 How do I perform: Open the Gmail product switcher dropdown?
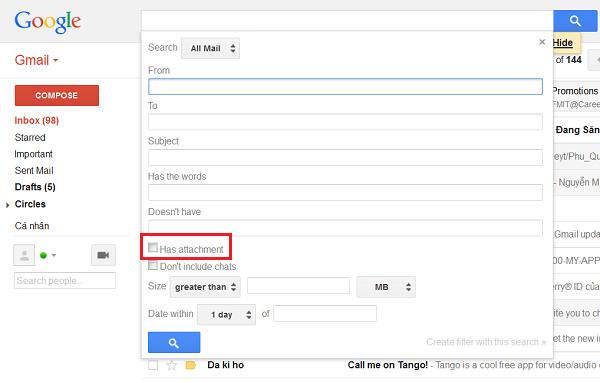[36, 60]
